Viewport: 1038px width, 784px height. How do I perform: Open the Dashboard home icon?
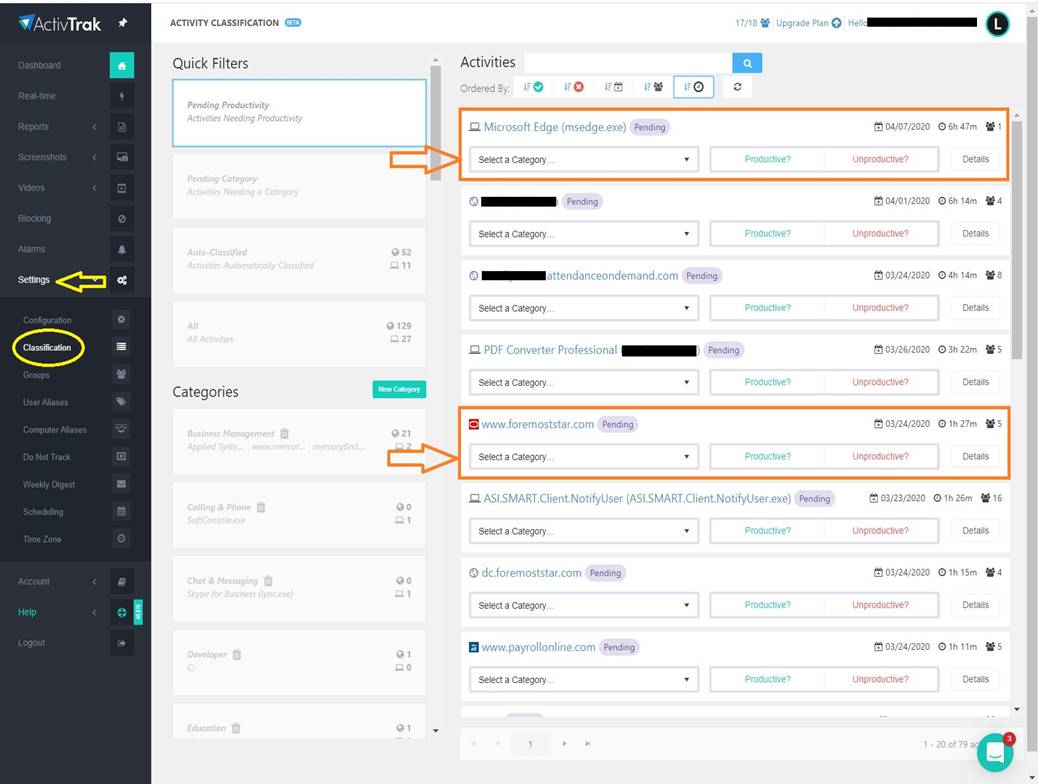(x=122, y=66)
